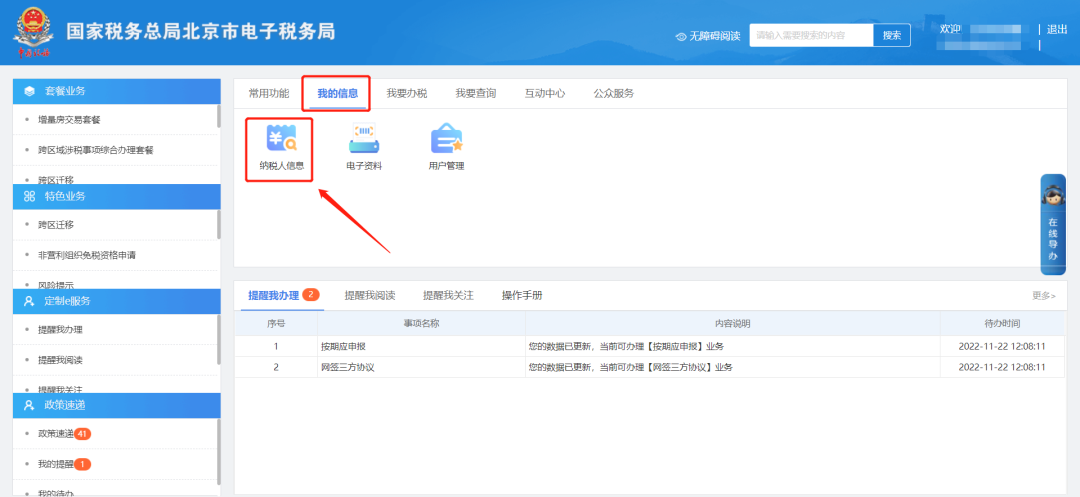The width and height of the screenshot is (1080, 497).
Task: Click the 定制e服务 person icon
Action: tap(29, 301)
